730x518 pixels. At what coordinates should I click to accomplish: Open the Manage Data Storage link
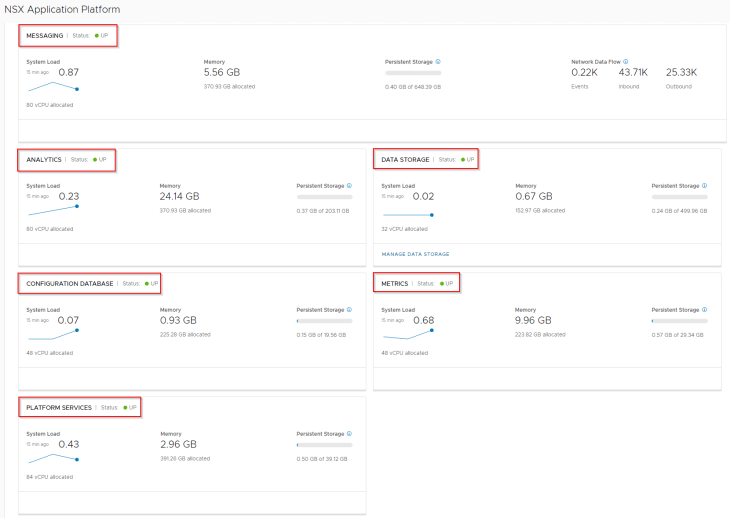click(x=415, y=254)
